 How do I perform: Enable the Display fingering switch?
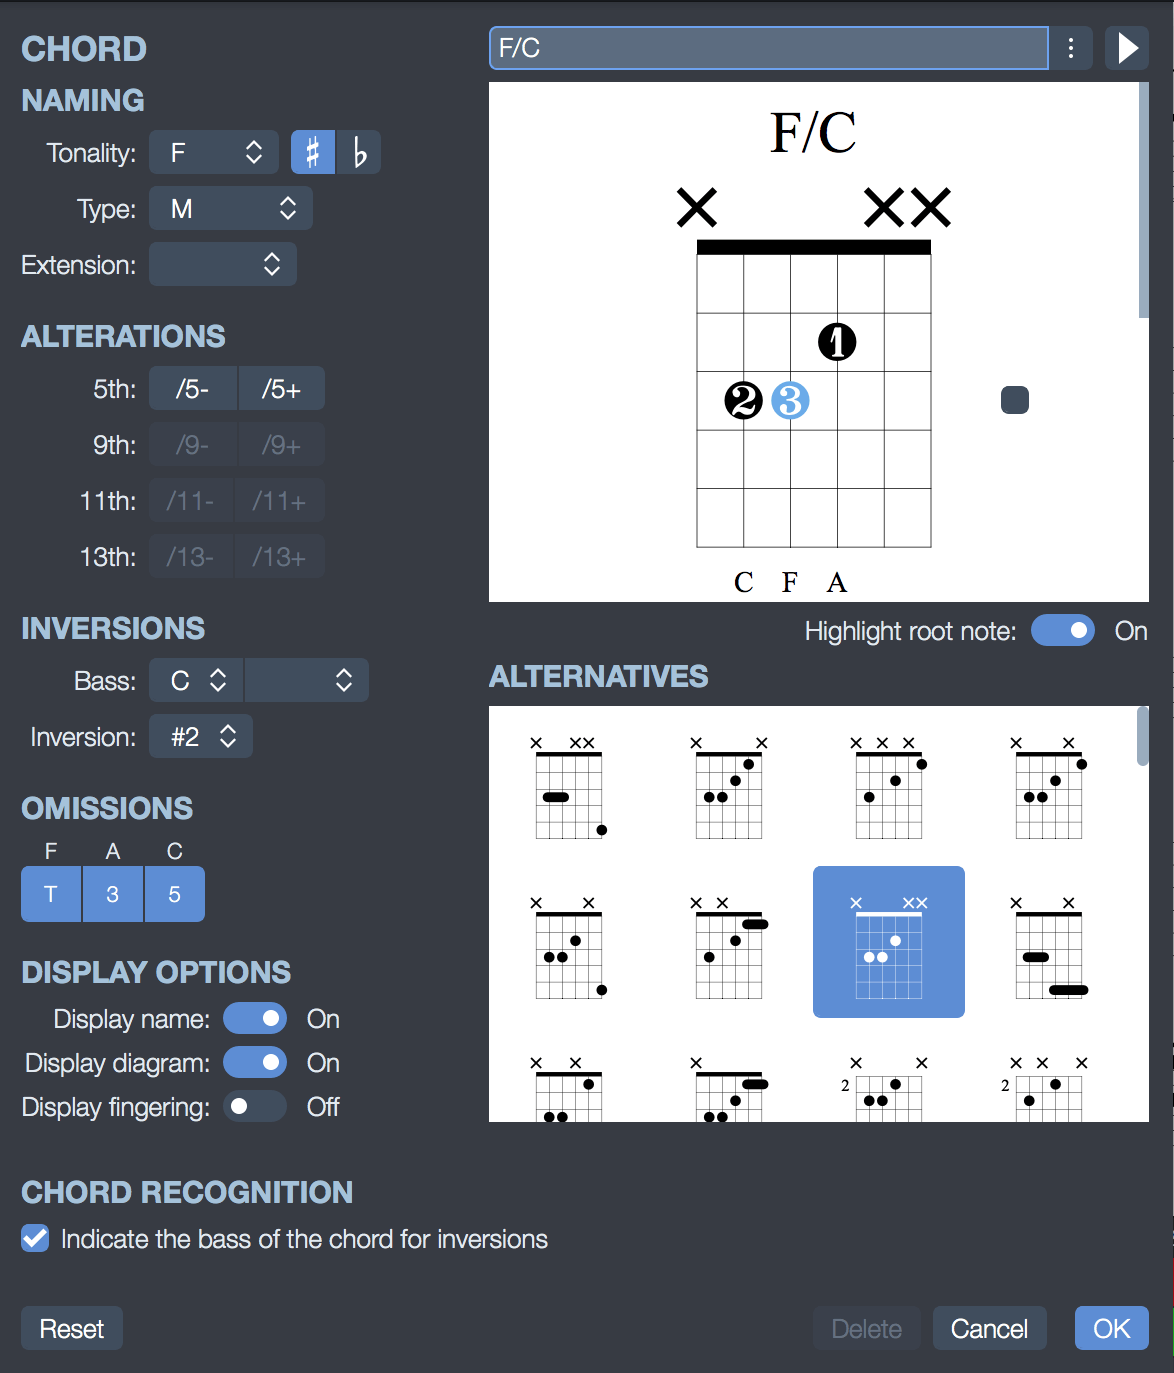(255, 1107)
